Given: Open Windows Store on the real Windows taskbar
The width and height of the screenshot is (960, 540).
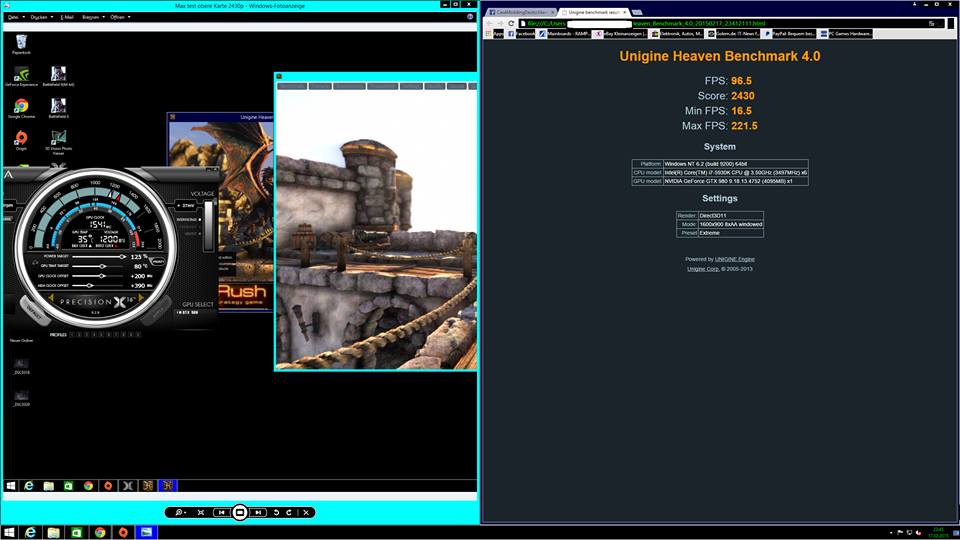Looking at the screenshot, I should click(x=77, y=532).
